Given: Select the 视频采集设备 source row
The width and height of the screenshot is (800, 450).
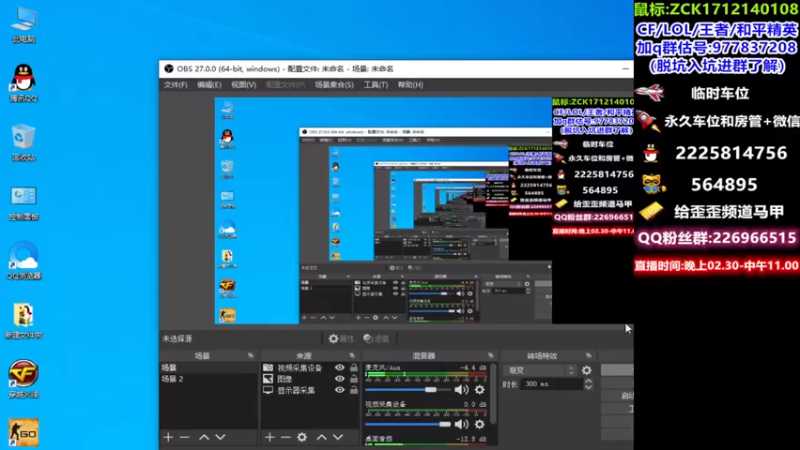Looking at the screenshot, I should point(310,368).
